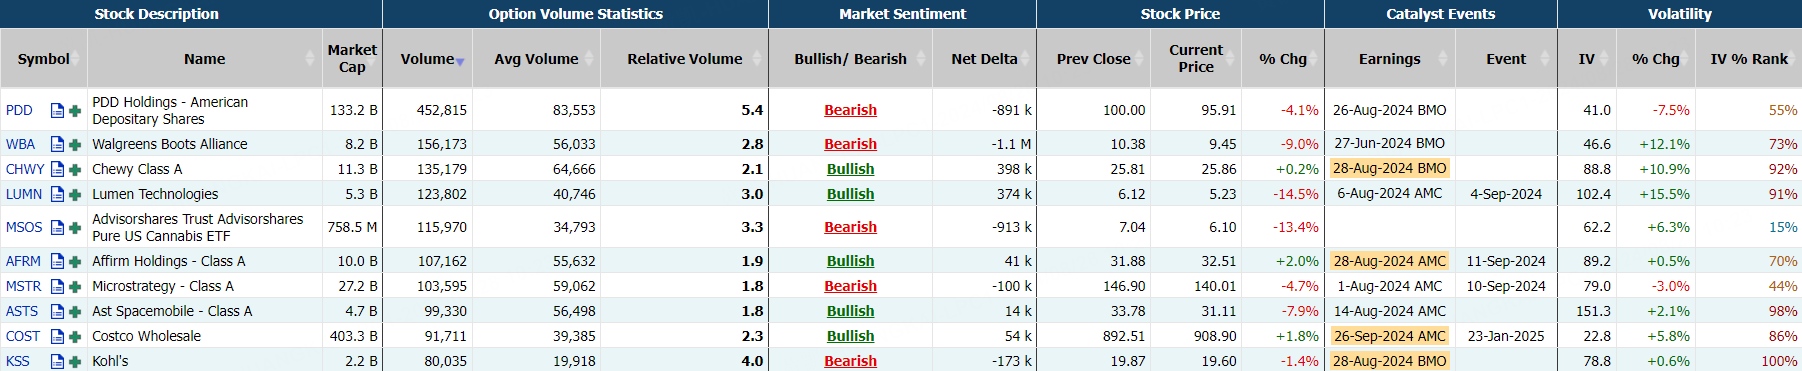The image size is (1802, 371).
Task: Click the Bearish link in the WBA row
Action: (850, 144)
